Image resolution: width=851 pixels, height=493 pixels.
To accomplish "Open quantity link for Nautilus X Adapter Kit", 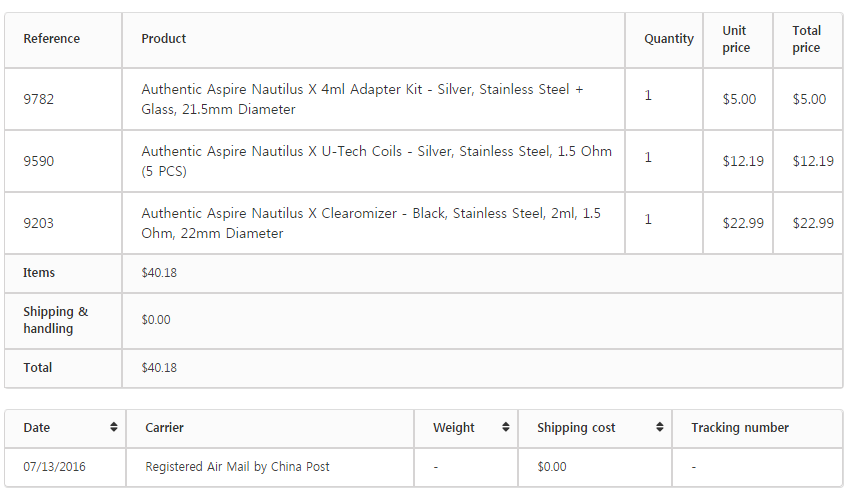I will 648,96.
